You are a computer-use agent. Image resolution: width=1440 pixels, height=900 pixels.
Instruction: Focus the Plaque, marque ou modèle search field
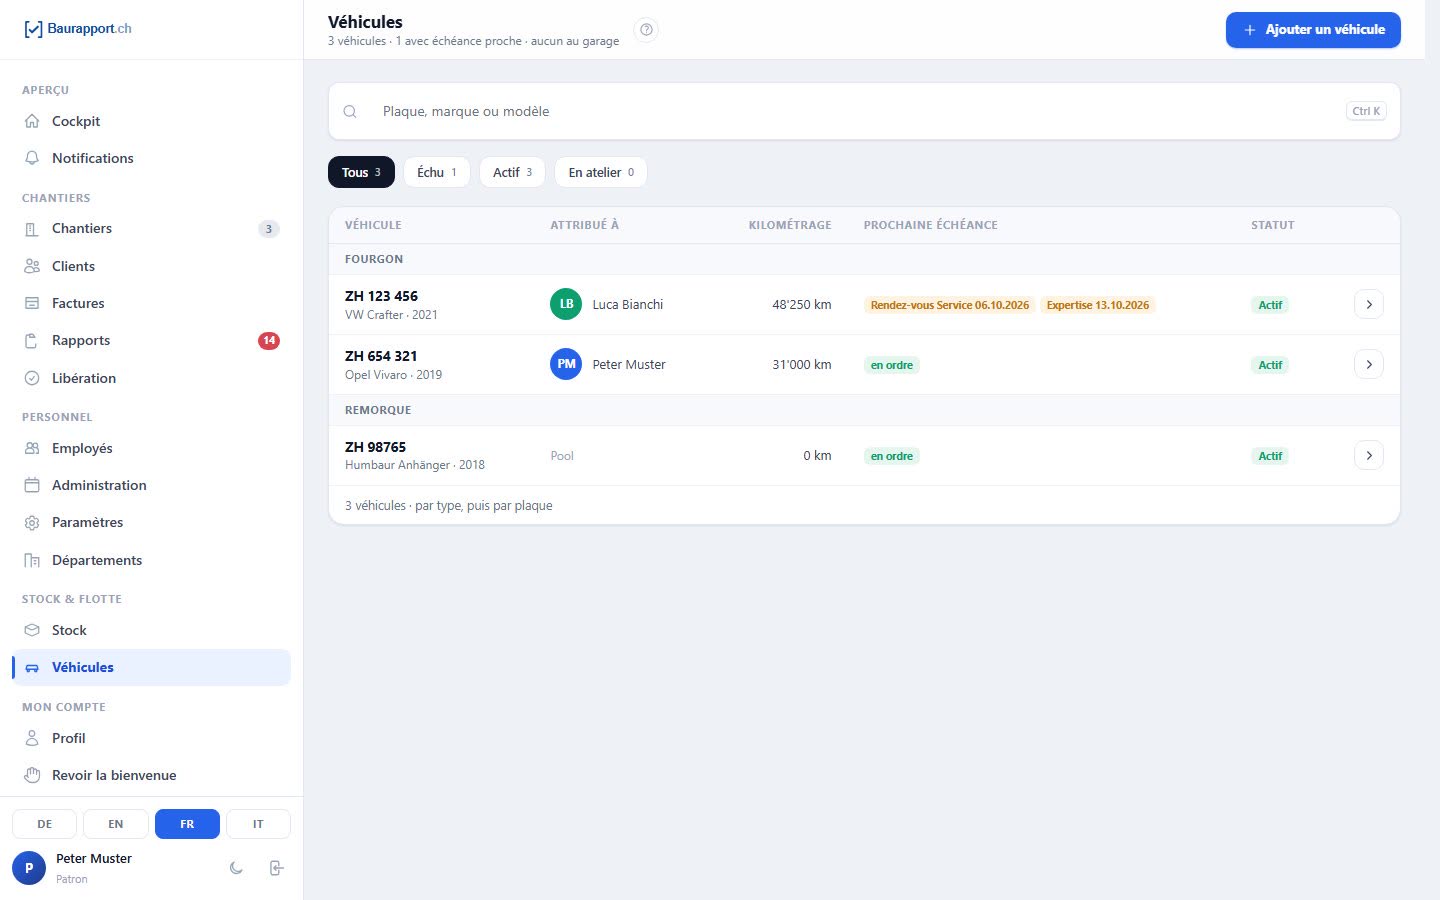[x=864, y=111]
